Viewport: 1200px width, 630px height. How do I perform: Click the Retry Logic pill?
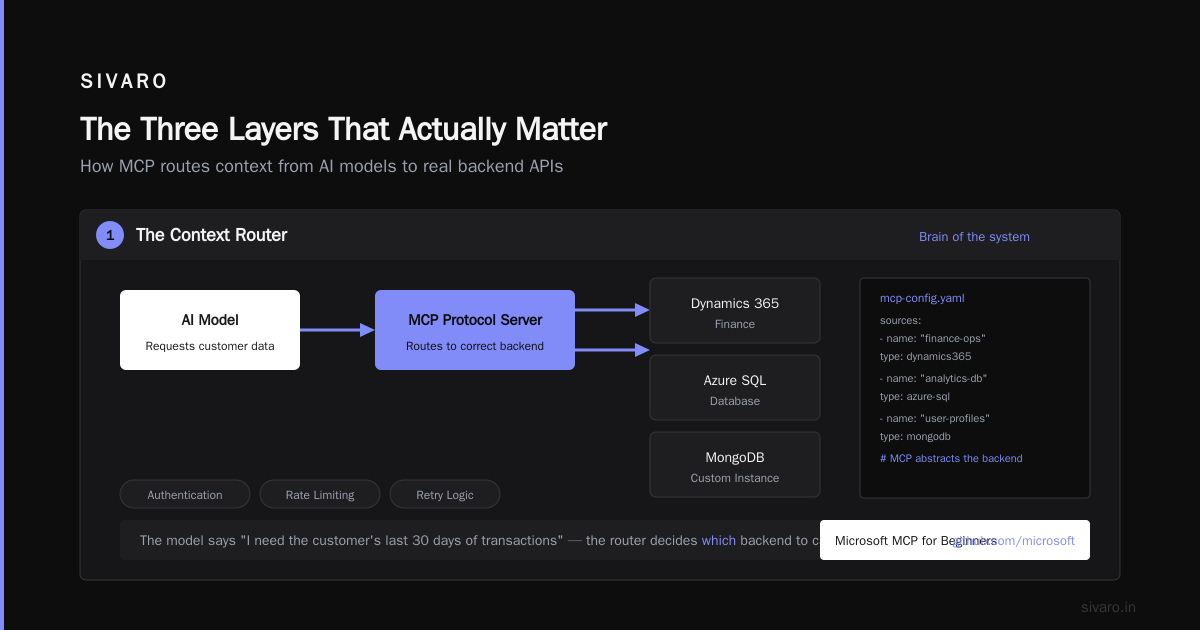click(445, 495)
